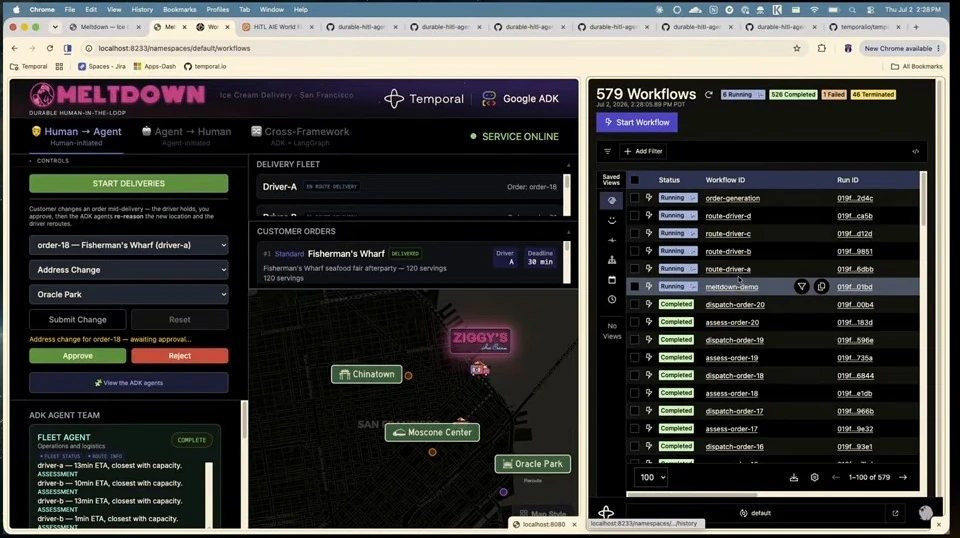Click the filter lines icon beside Add Filter

[x=607, y=151]
